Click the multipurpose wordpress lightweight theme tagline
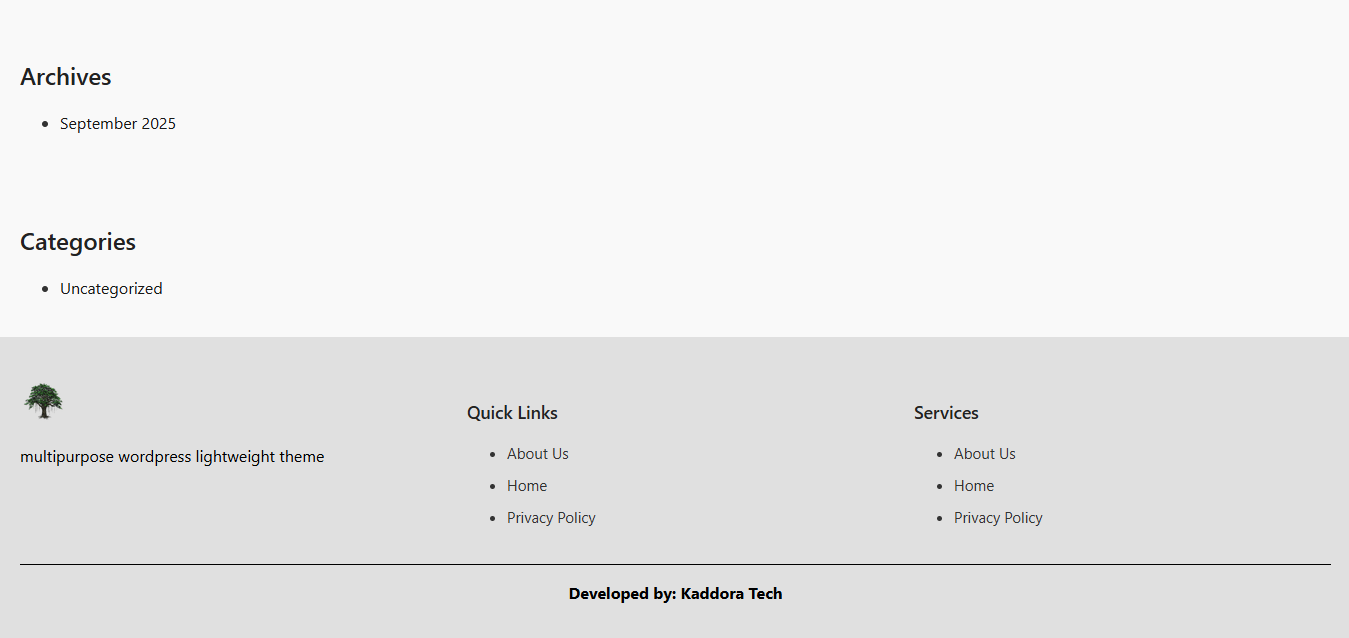The width and height of the screenshot is (1349, 638). pos(172,457)
